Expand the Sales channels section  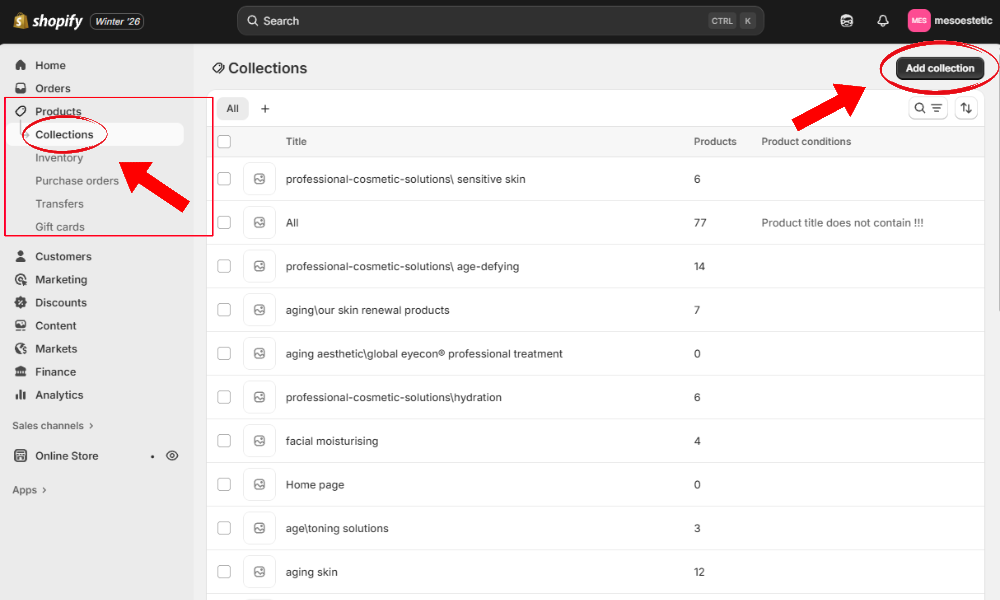tap(52, 426)
